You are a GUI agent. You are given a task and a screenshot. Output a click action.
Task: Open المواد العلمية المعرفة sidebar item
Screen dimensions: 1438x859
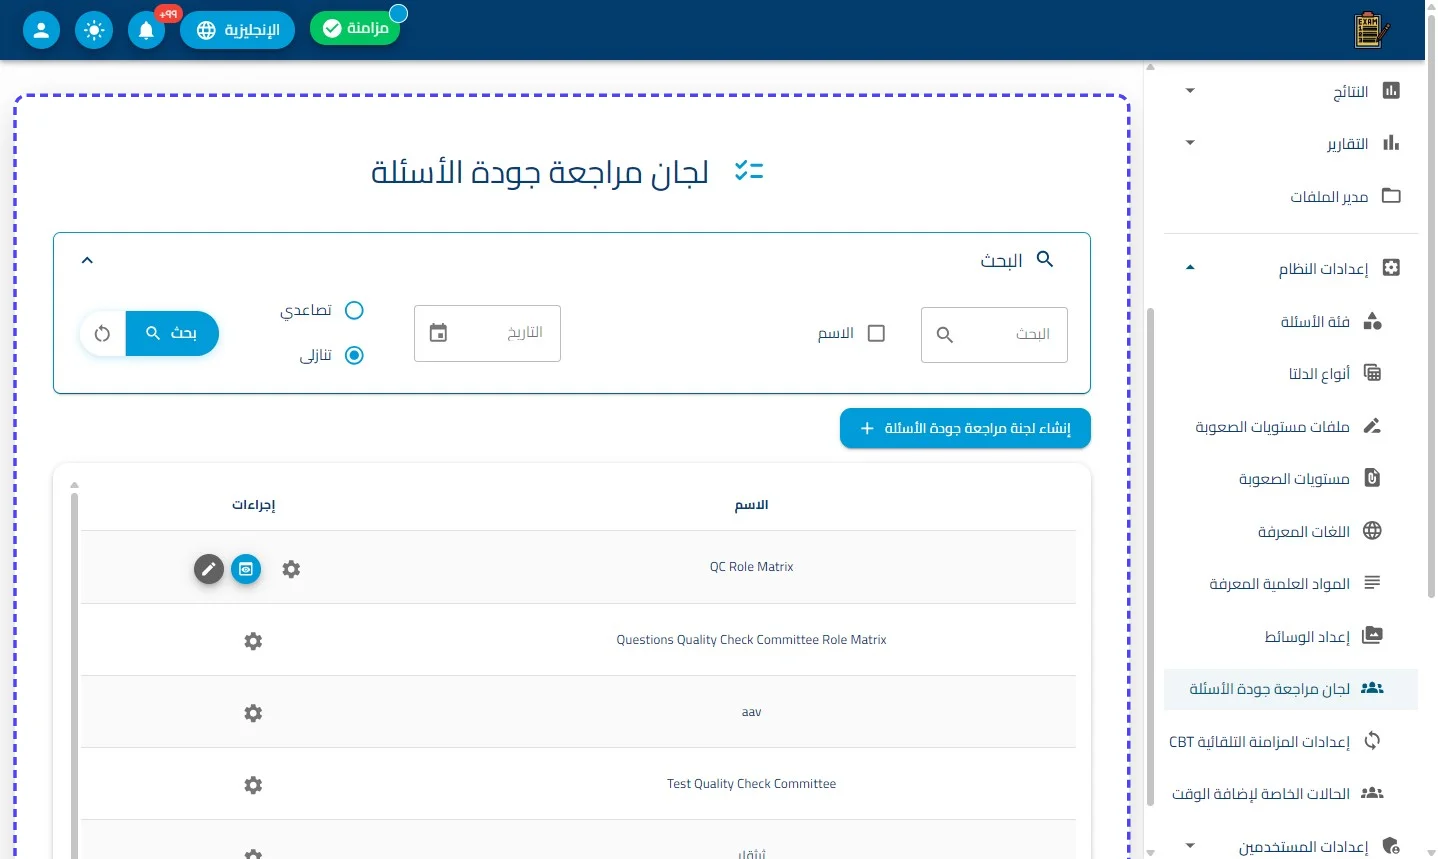point(1291,583)
